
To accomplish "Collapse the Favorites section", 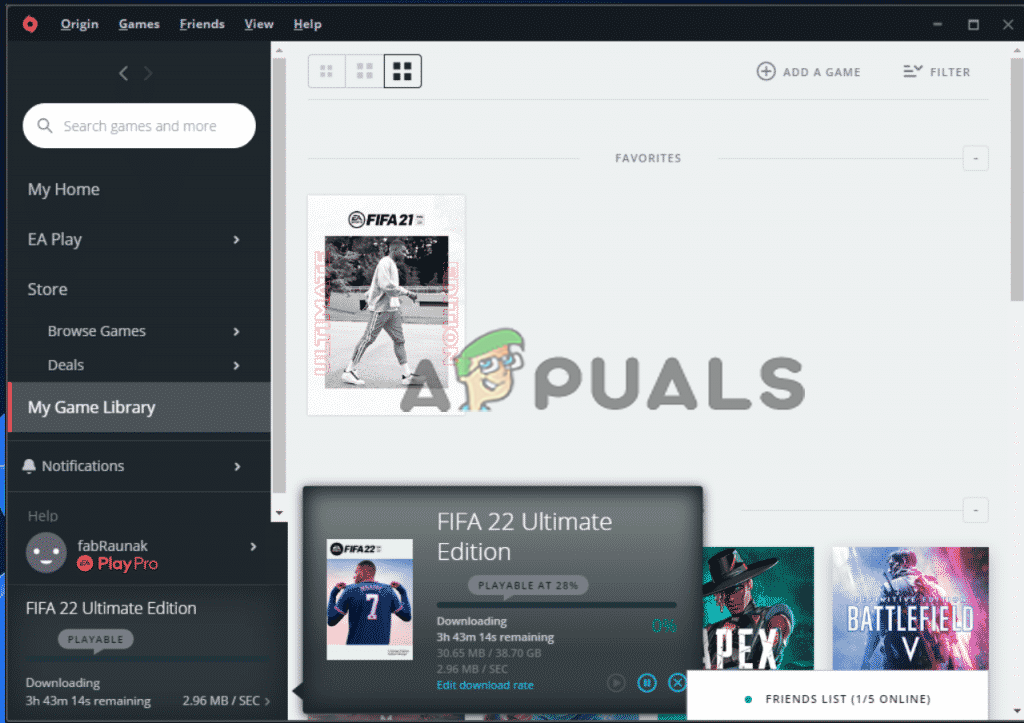I will pos(976,158).
